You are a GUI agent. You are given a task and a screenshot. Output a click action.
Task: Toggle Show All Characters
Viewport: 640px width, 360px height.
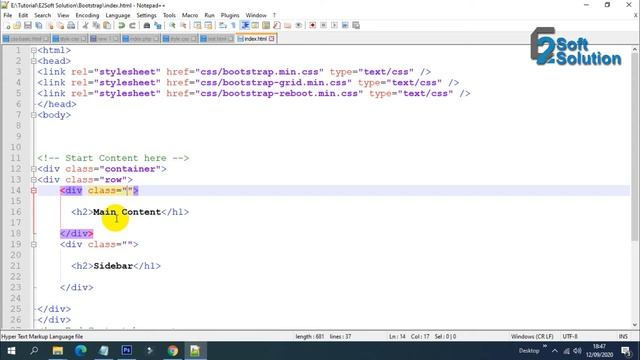pyautogui.click(x=233, y=25)
